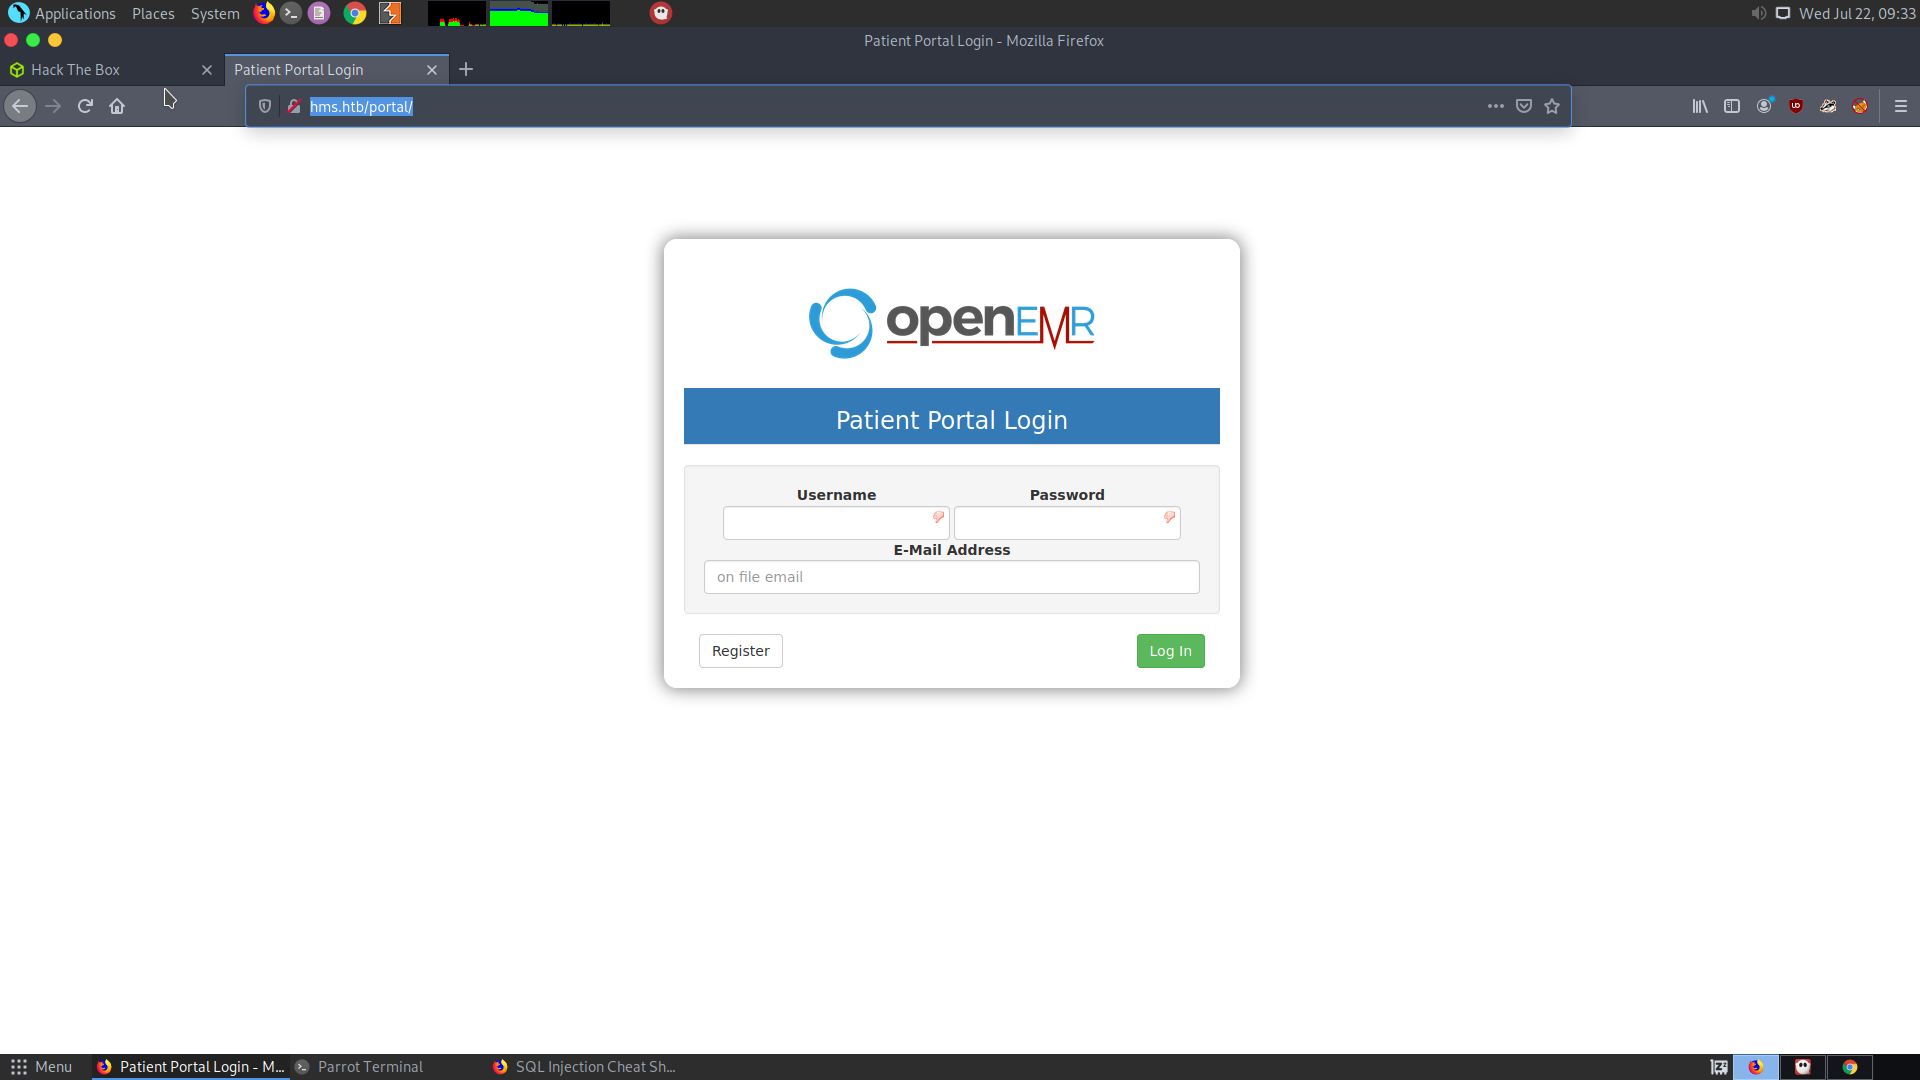Open page actions three-dots menu
This screenshot has height=1080, width=1920.
tap(1496, 106)
